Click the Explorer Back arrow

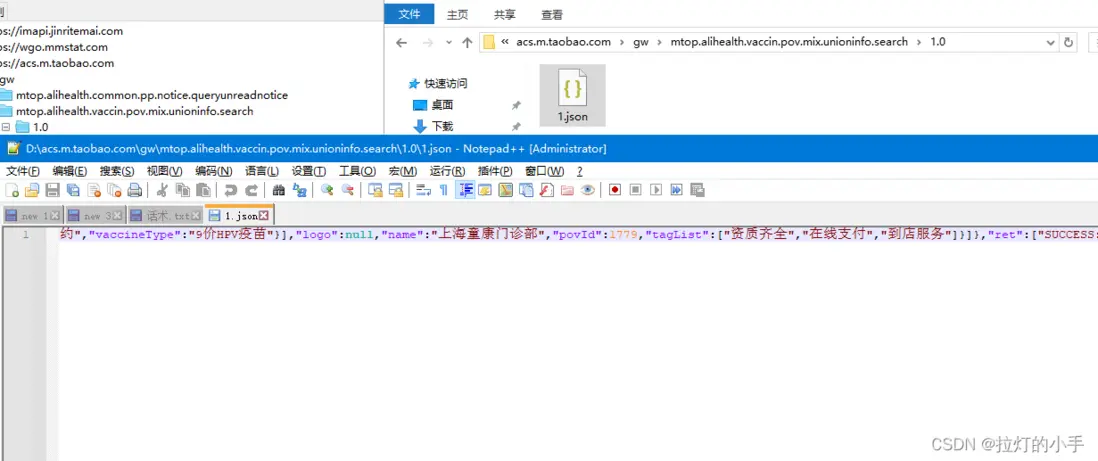(x=401, y=43)
